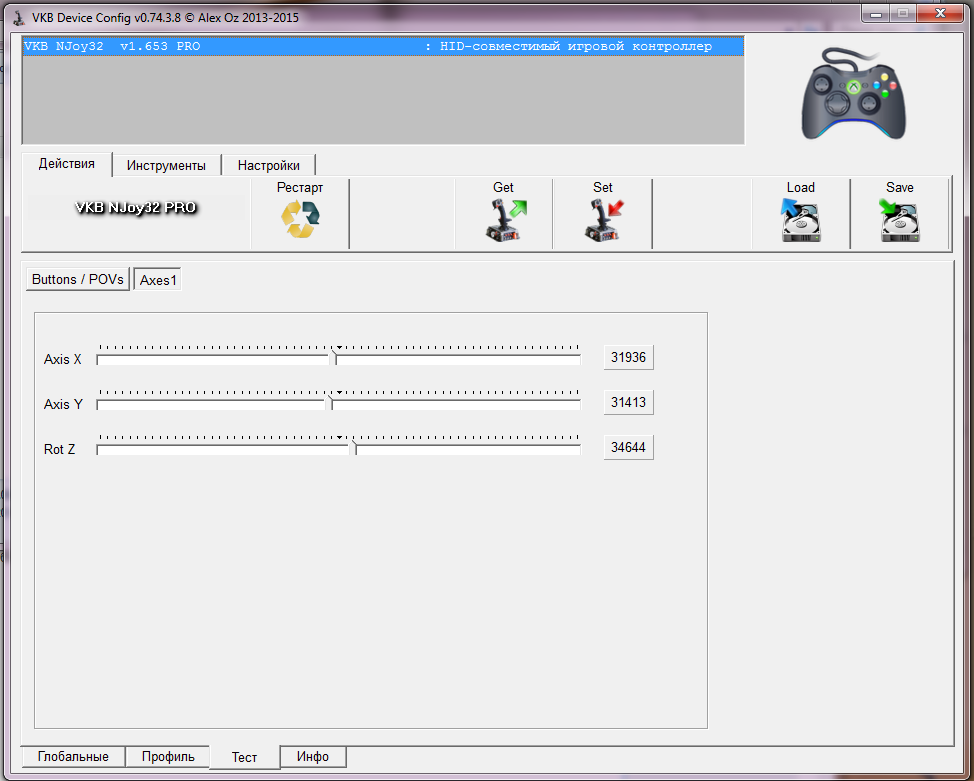Click the Rot Z value 34644
The image size is (974, 781).
628,447
